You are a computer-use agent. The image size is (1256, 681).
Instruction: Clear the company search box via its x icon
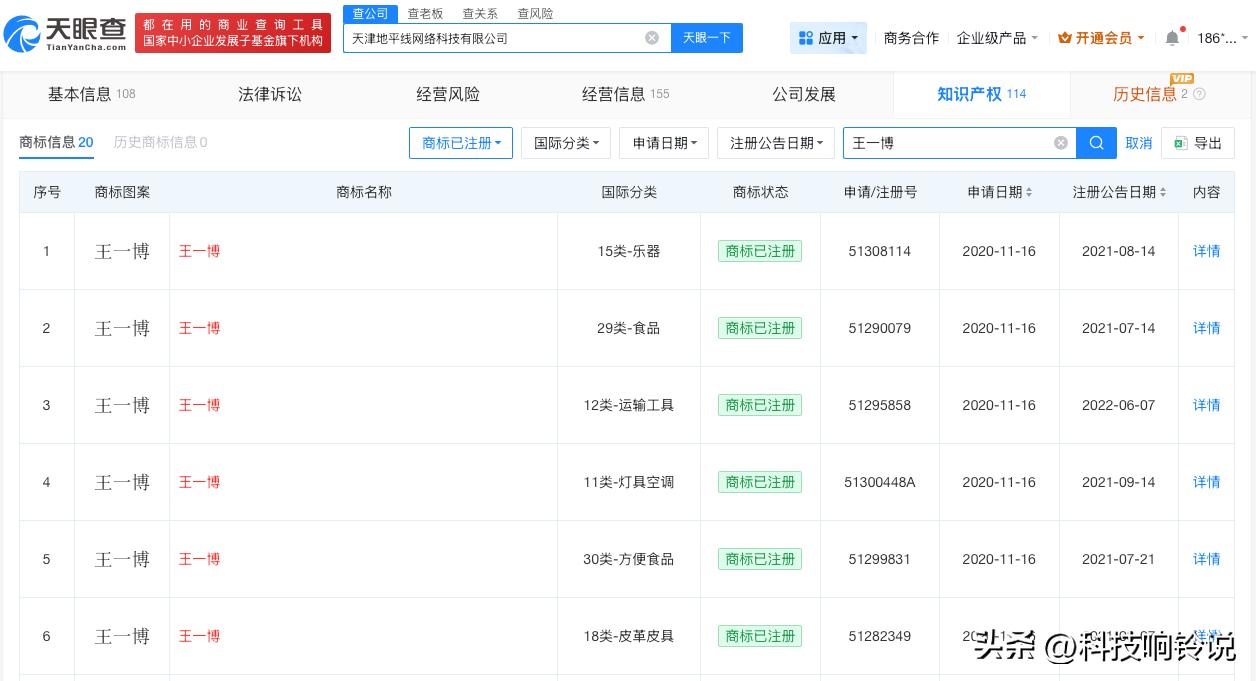click(652, 37)
